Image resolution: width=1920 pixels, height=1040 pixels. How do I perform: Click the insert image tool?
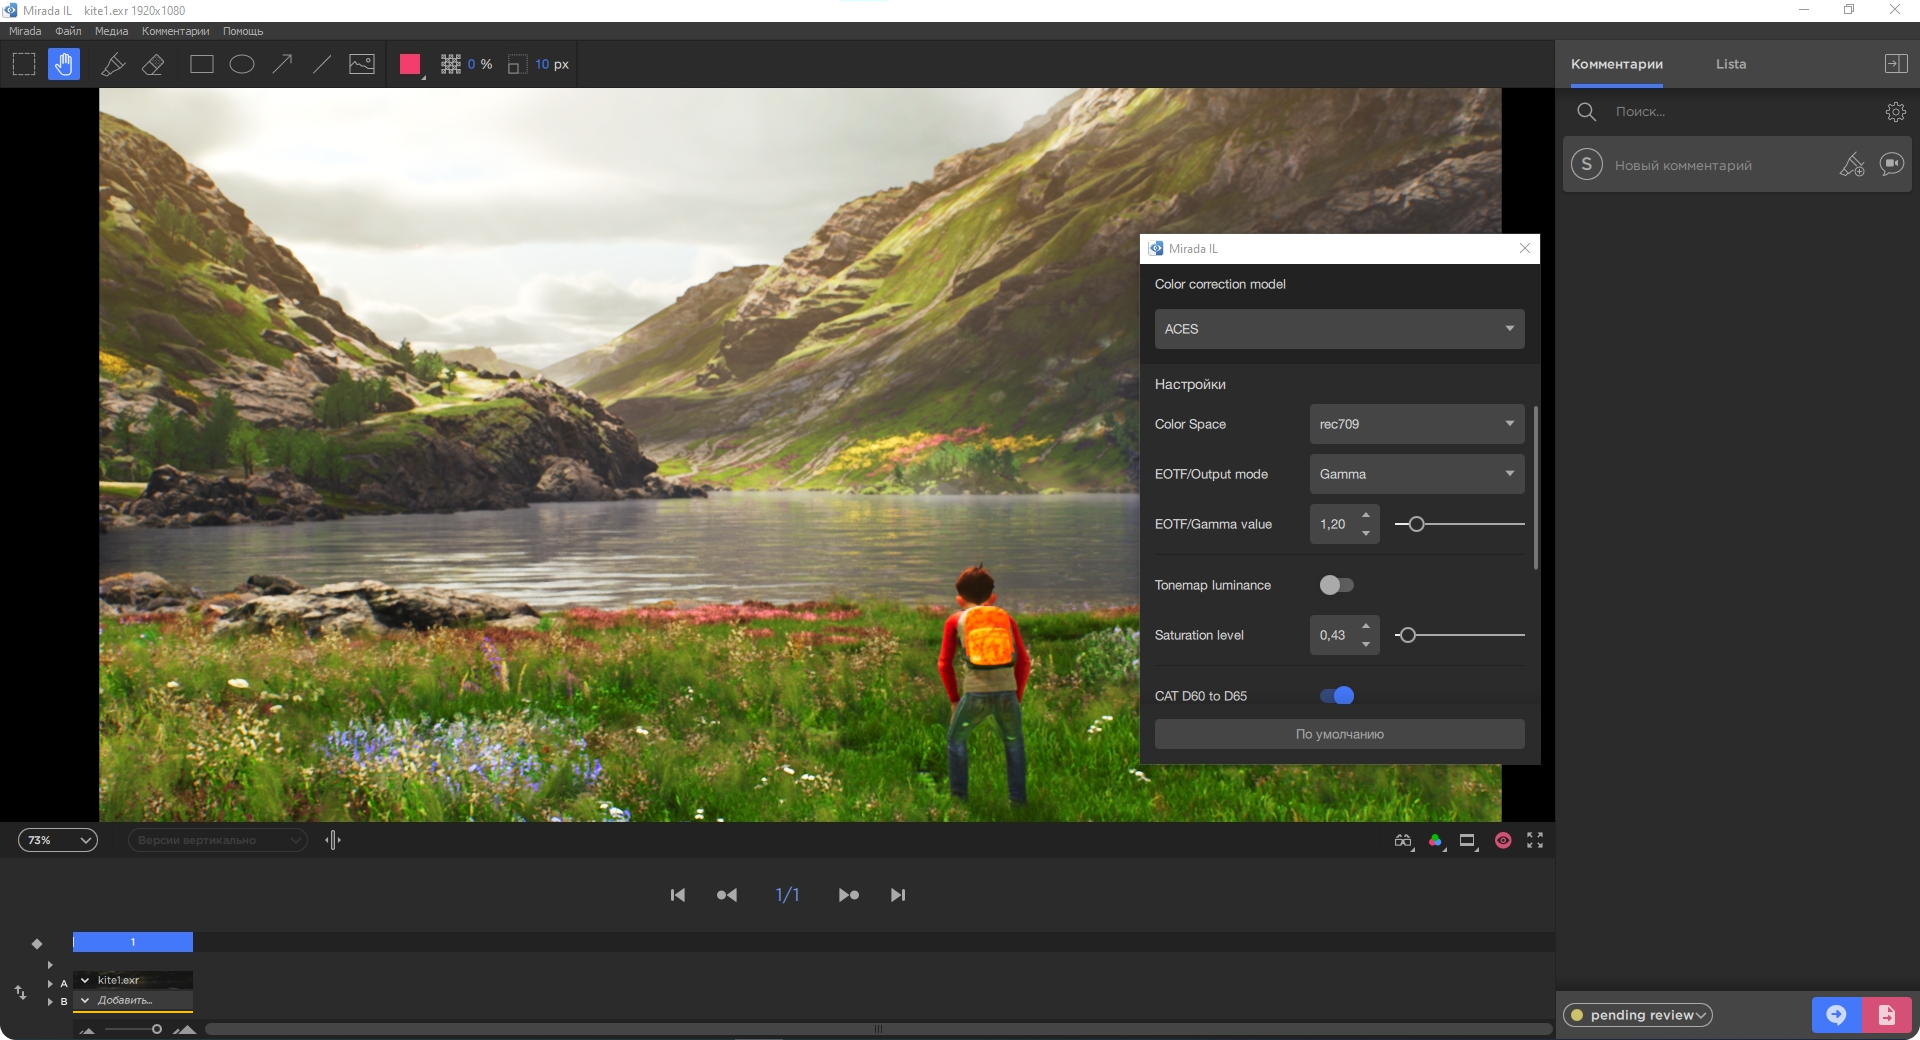(x=362, y=64)
